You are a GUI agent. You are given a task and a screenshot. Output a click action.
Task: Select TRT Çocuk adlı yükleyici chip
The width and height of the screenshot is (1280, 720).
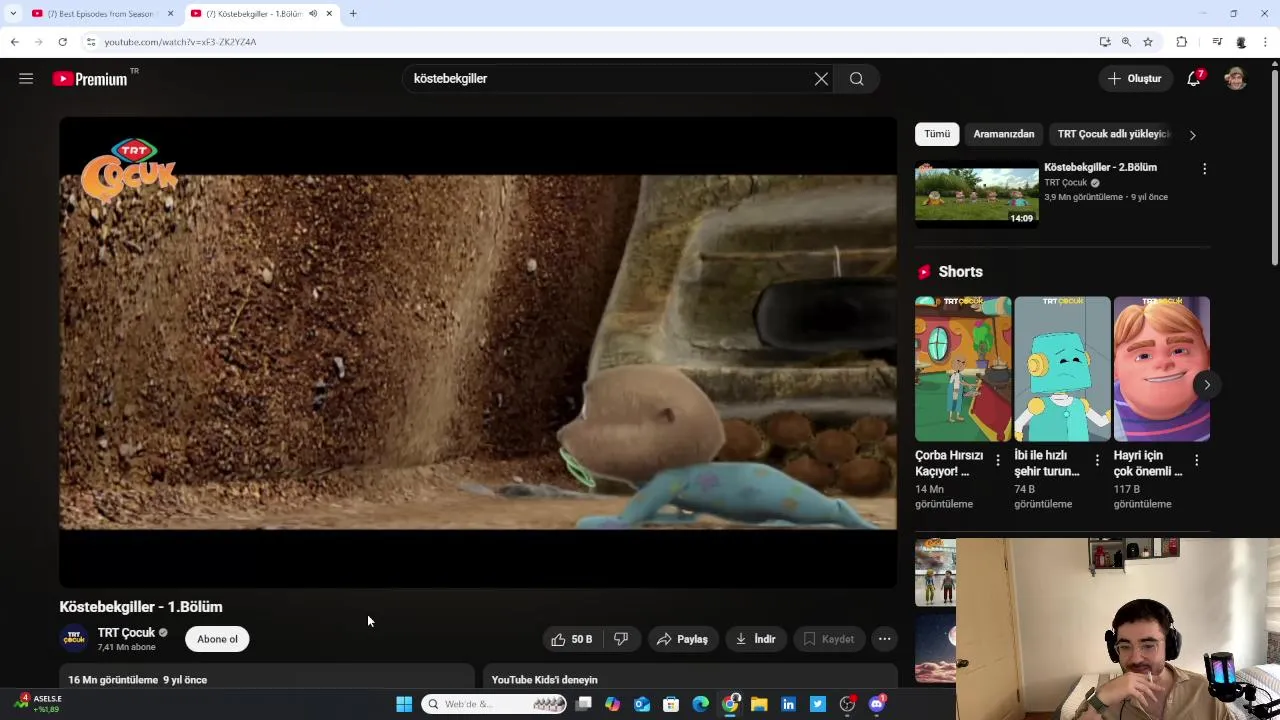pyautogui.click(x=1113, y=134)
